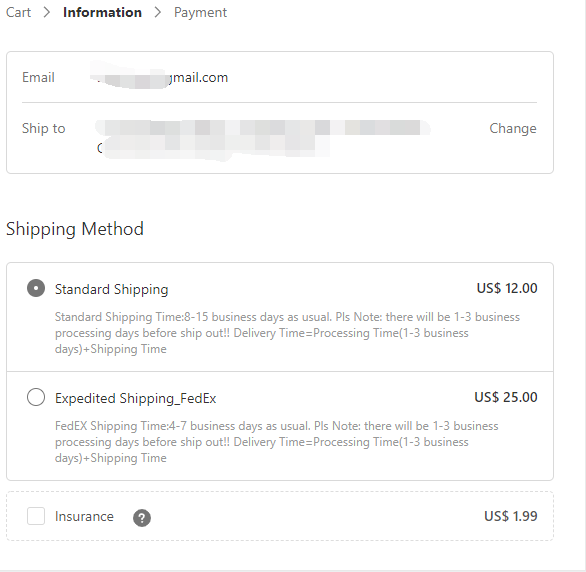Jump to the Payment breadcrumb step

point(200,12)
